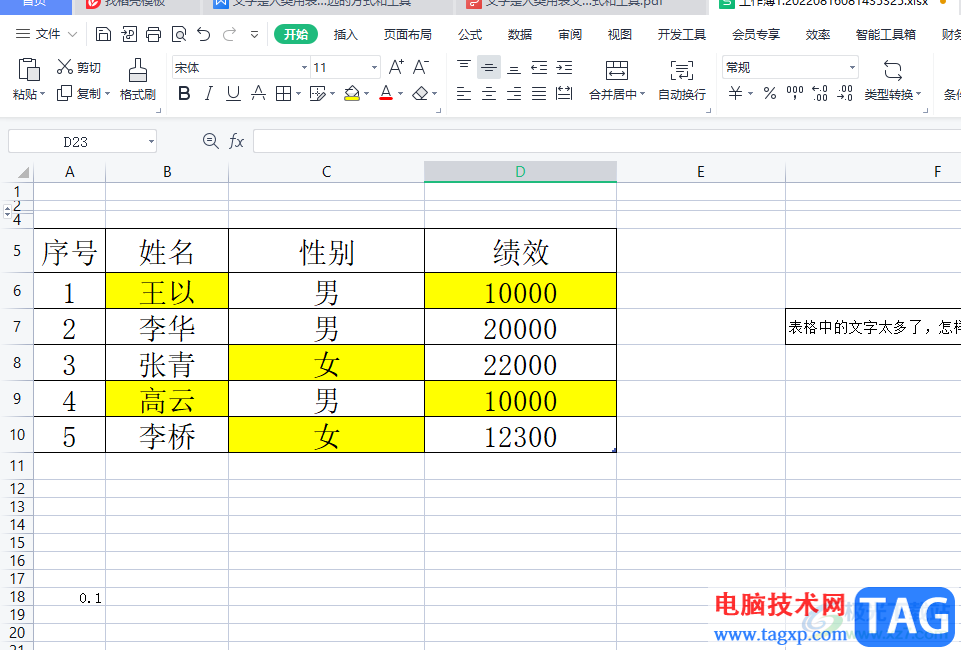961x650 pixels.
Task: Expand collapsed rows 2-3 outline button
Action: (7, 211)
